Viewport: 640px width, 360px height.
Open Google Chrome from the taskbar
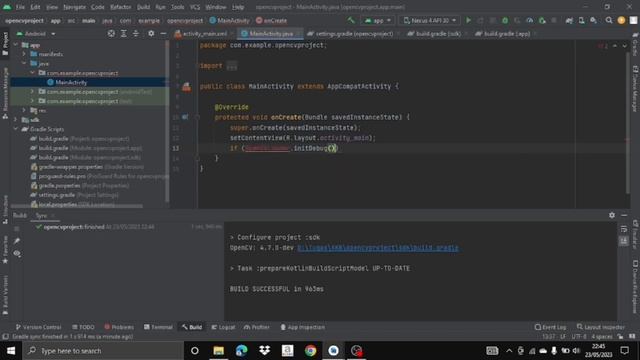(310, 351)
